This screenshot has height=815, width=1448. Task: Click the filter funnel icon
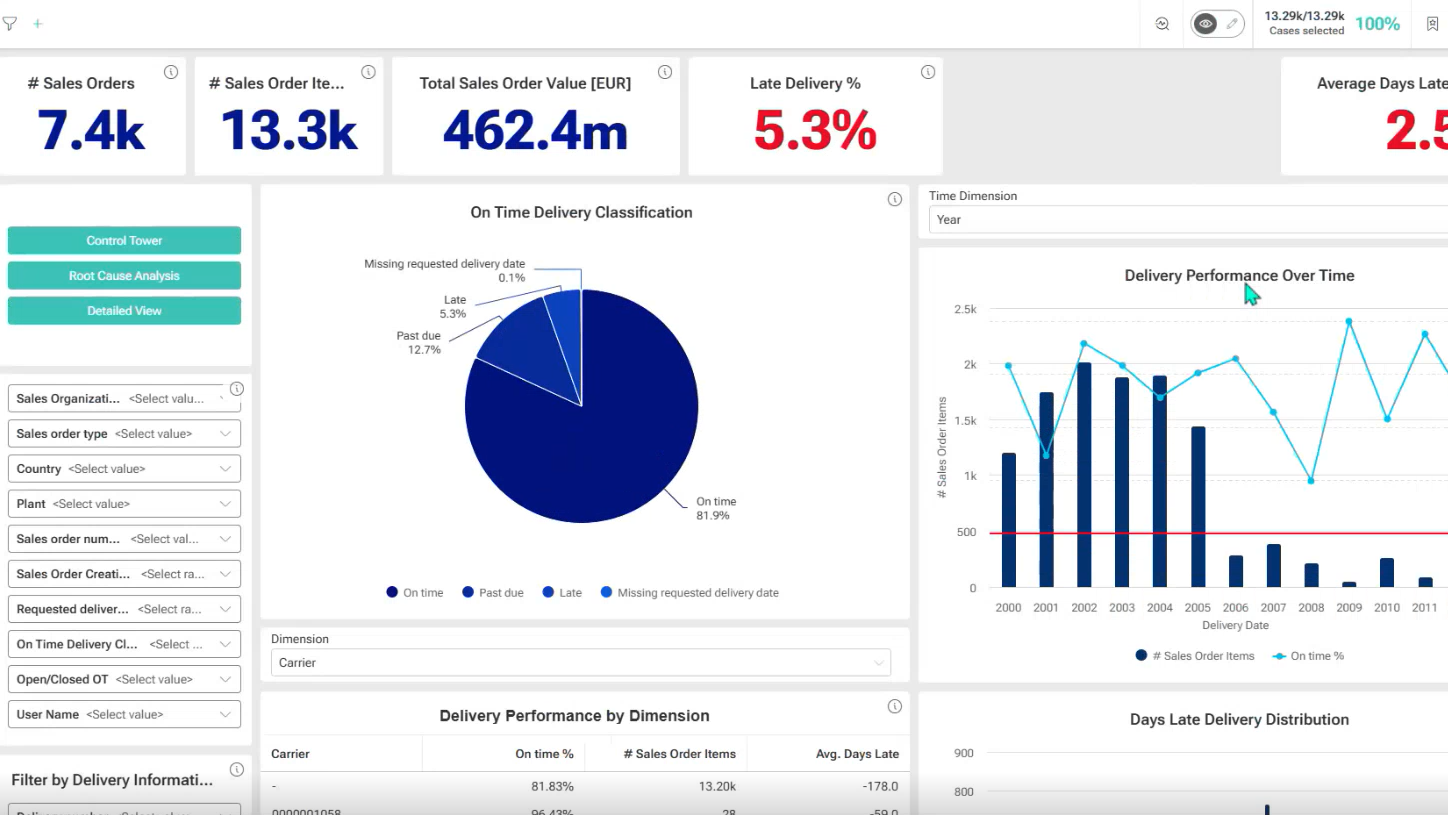coord(10,23)
